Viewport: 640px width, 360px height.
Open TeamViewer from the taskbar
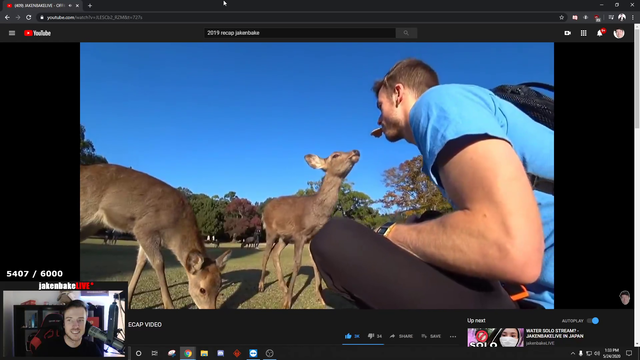pyautogui.click(x=253, y=353)
